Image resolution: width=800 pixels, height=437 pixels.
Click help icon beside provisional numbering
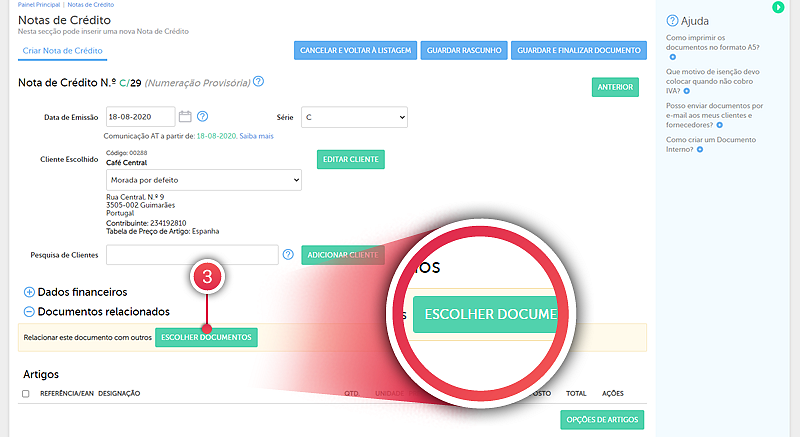tap(258, 82)
